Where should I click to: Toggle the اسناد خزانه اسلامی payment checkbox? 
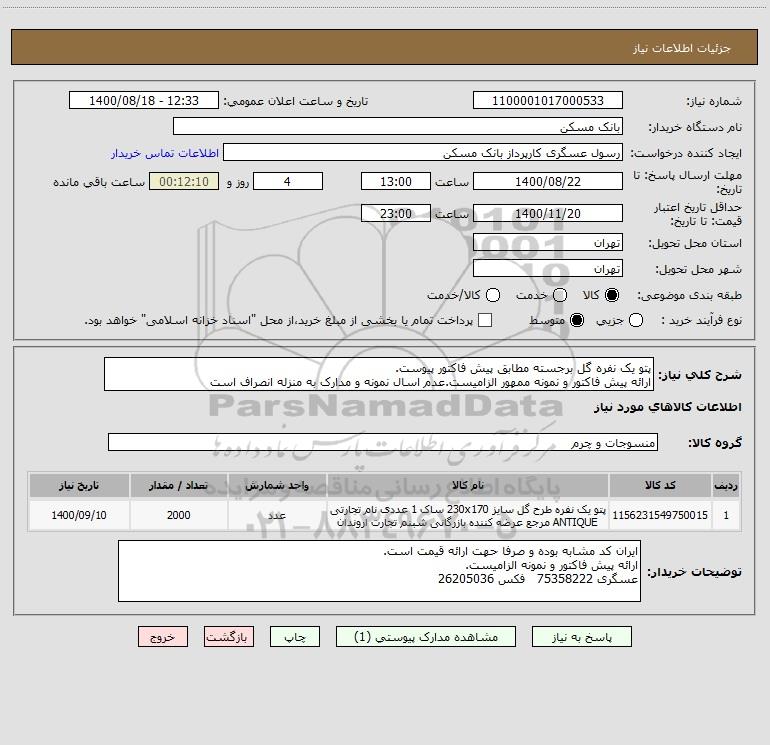[485, 320]
